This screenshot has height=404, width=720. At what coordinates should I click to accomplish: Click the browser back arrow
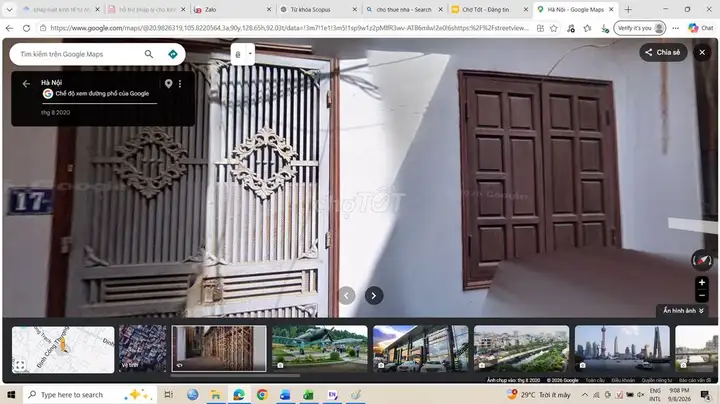pyautogui.click(x=9, y=28)
